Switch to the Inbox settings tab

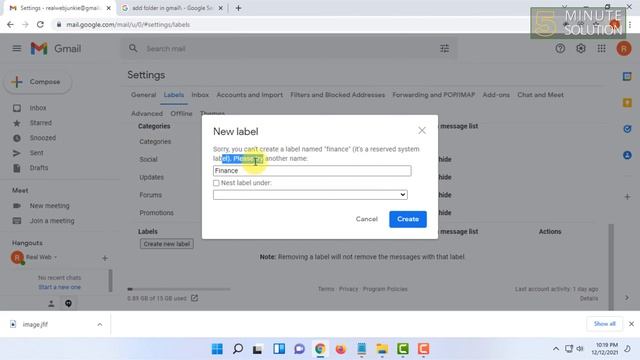200,95
